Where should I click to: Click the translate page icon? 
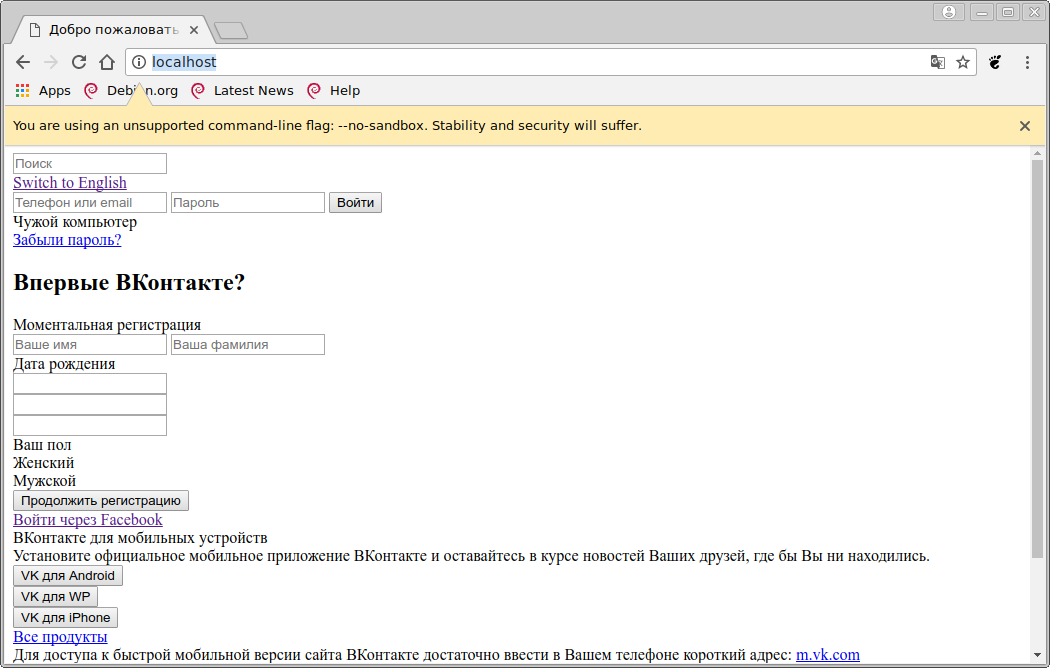937,62
